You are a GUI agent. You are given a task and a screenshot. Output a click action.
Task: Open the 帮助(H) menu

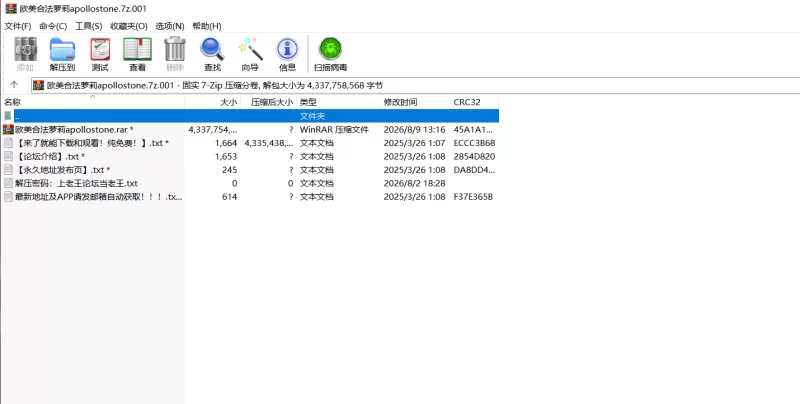207,26
